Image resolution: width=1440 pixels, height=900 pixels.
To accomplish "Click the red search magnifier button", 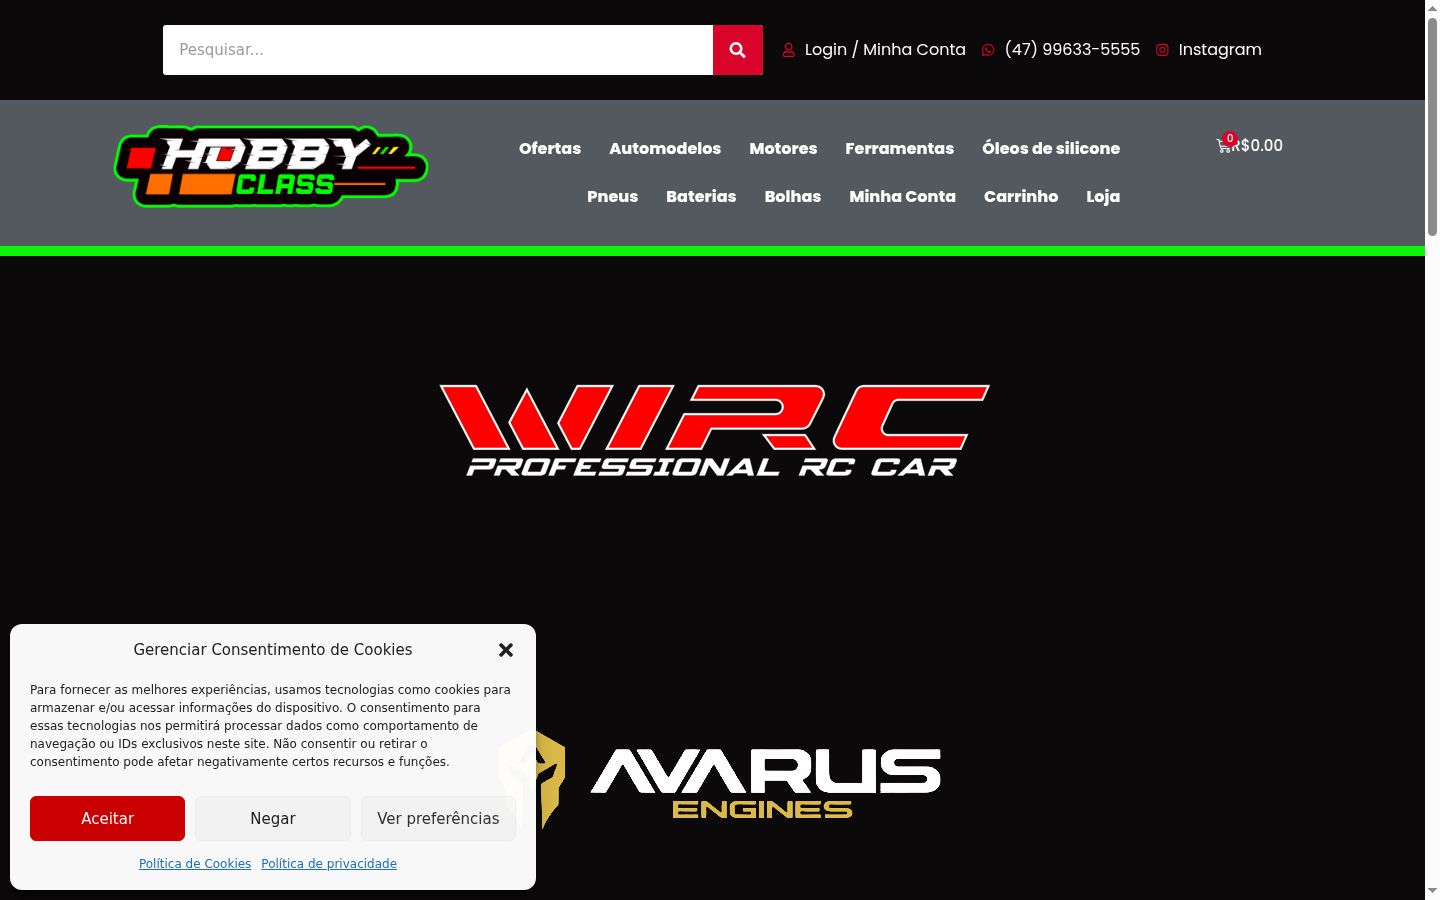I will pos(737,50).
